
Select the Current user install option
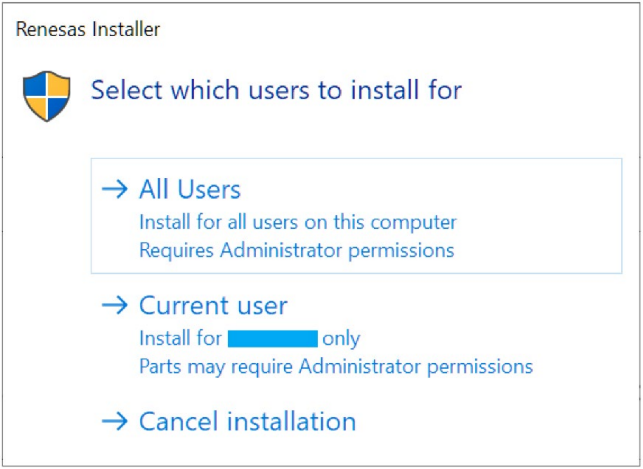point(213,305)
